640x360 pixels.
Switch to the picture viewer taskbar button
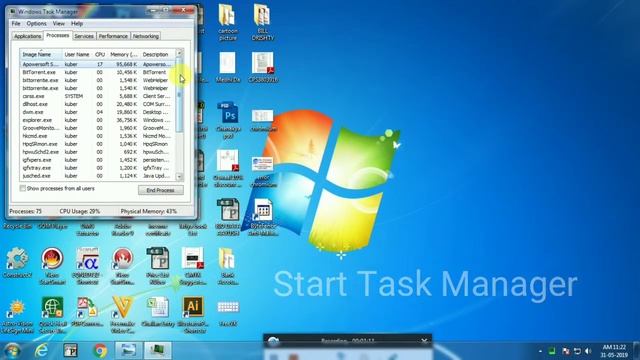pyautogui.click(x=129, y=351)
